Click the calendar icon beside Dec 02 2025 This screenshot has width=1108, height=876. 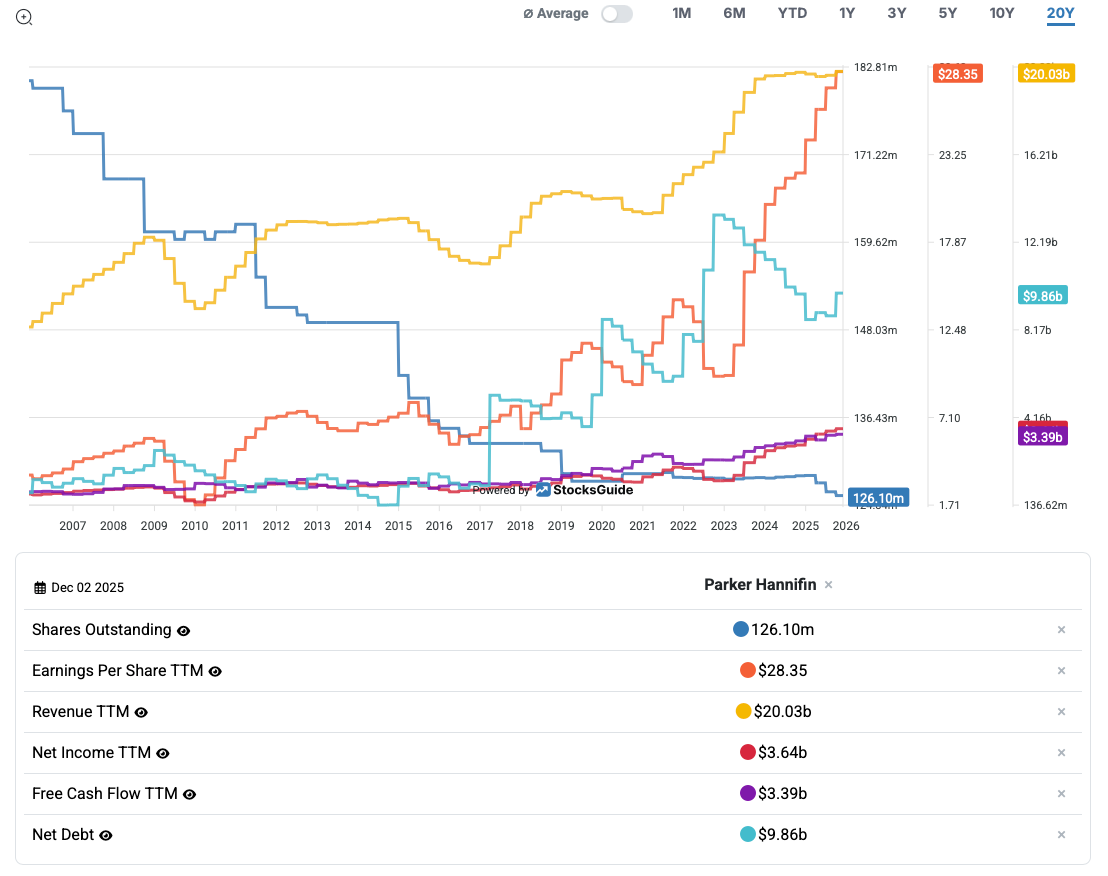(x=40, y=588)
